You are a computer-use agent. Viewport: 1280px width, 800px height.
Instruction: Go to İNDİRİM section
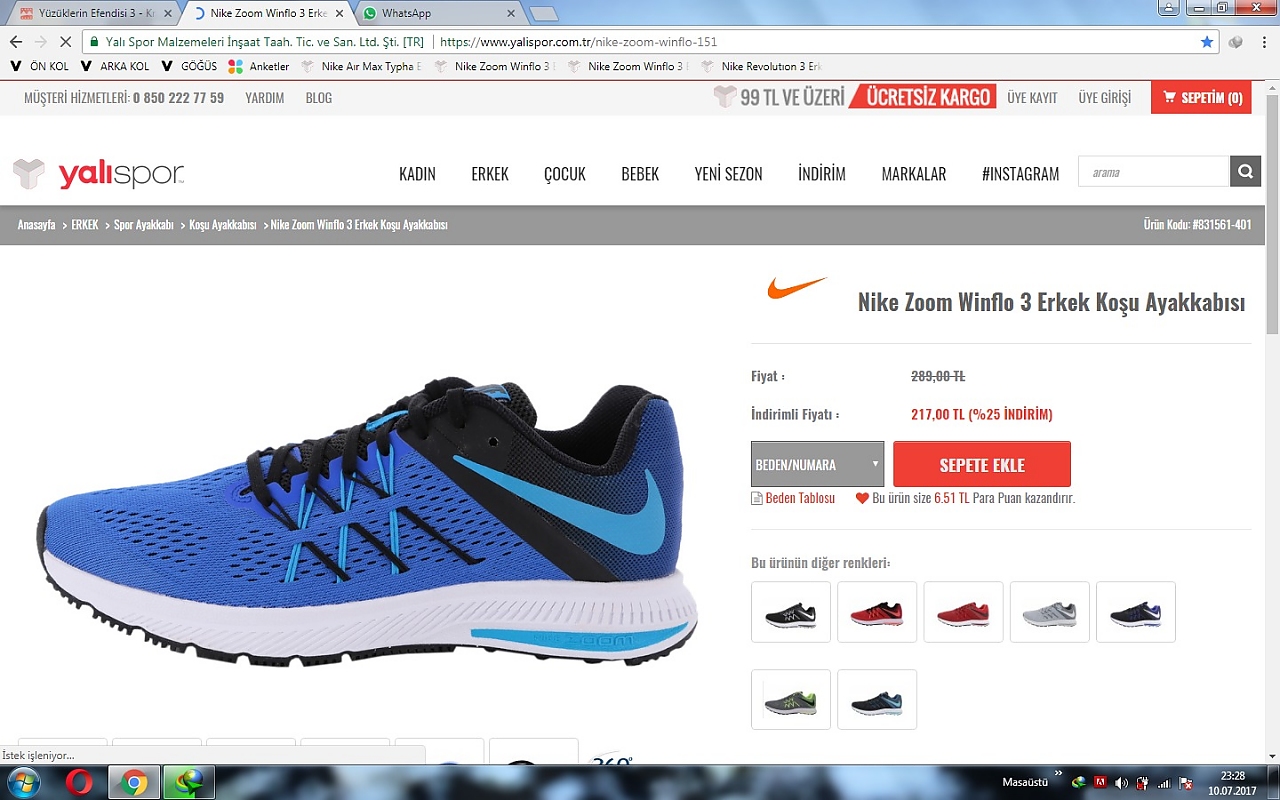click(x=822, y=174)
